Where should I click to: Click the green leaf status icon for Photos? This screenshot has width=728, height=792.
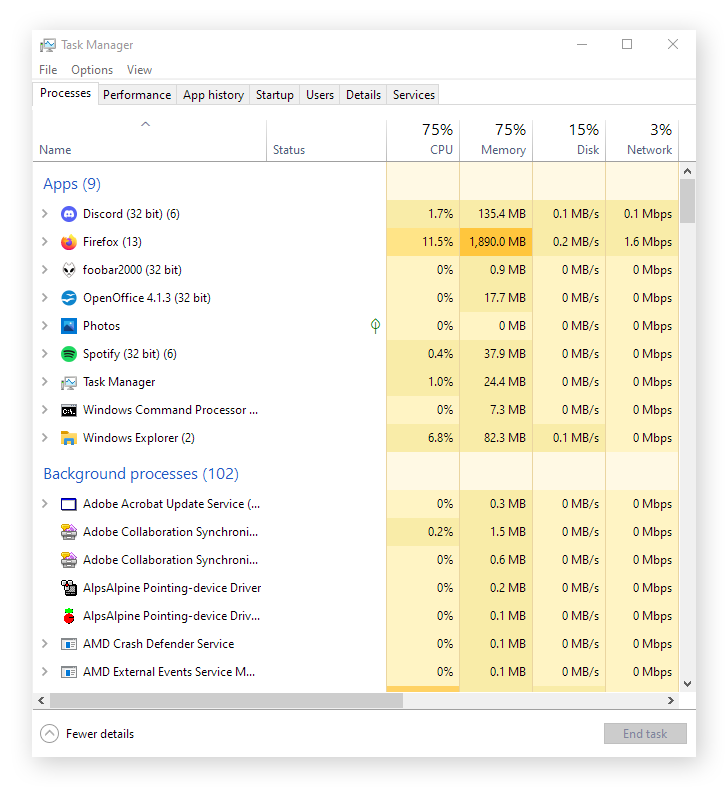pos(375,326)
